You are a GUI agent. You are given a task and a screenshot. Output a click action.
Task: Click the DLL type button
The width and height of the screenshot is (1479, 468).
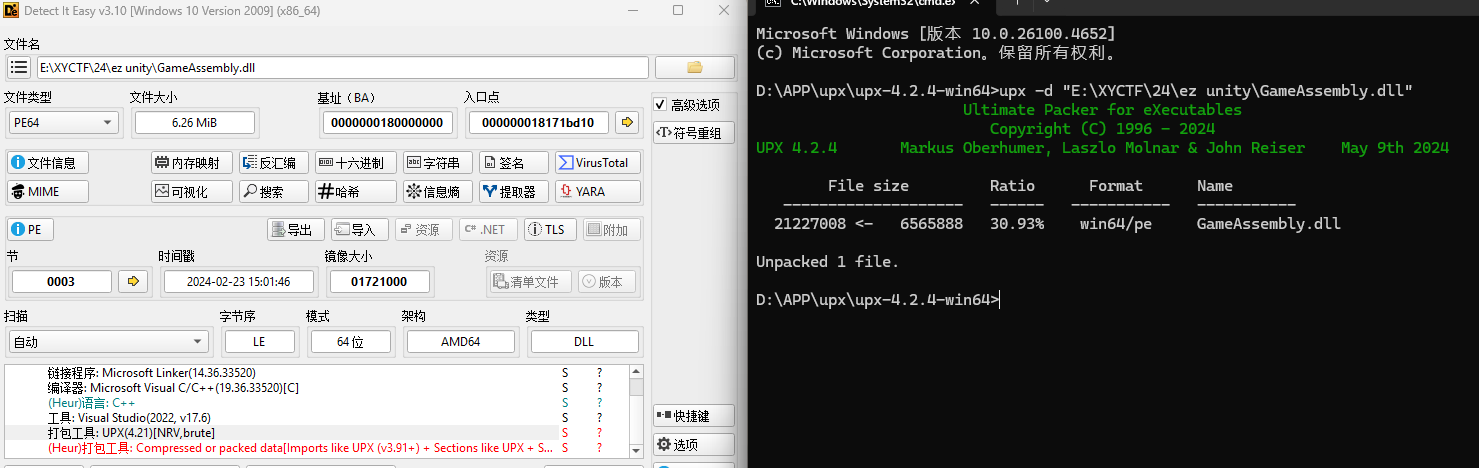pos(584,342)
